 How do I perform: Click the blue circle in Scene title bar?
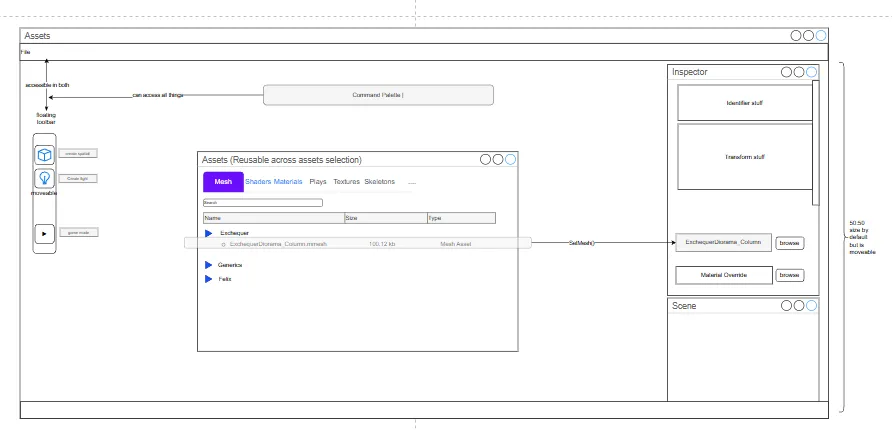[811, 306]
